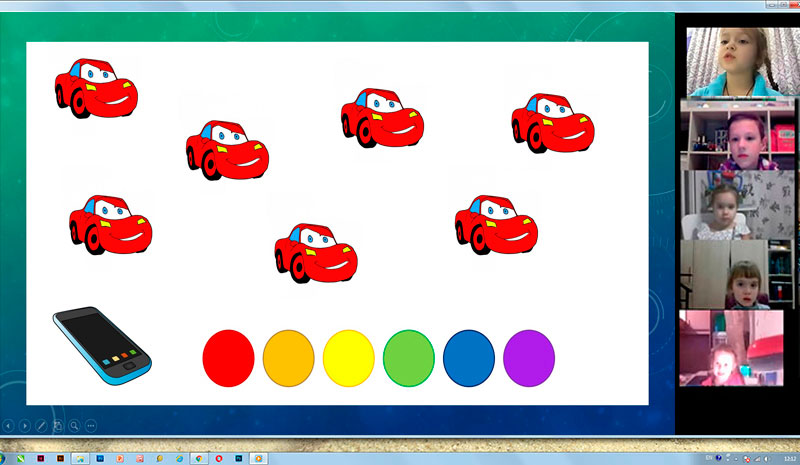Open File Explorer from the taskbar
This screenshot has height=465, width=800.
pos(80,458)
